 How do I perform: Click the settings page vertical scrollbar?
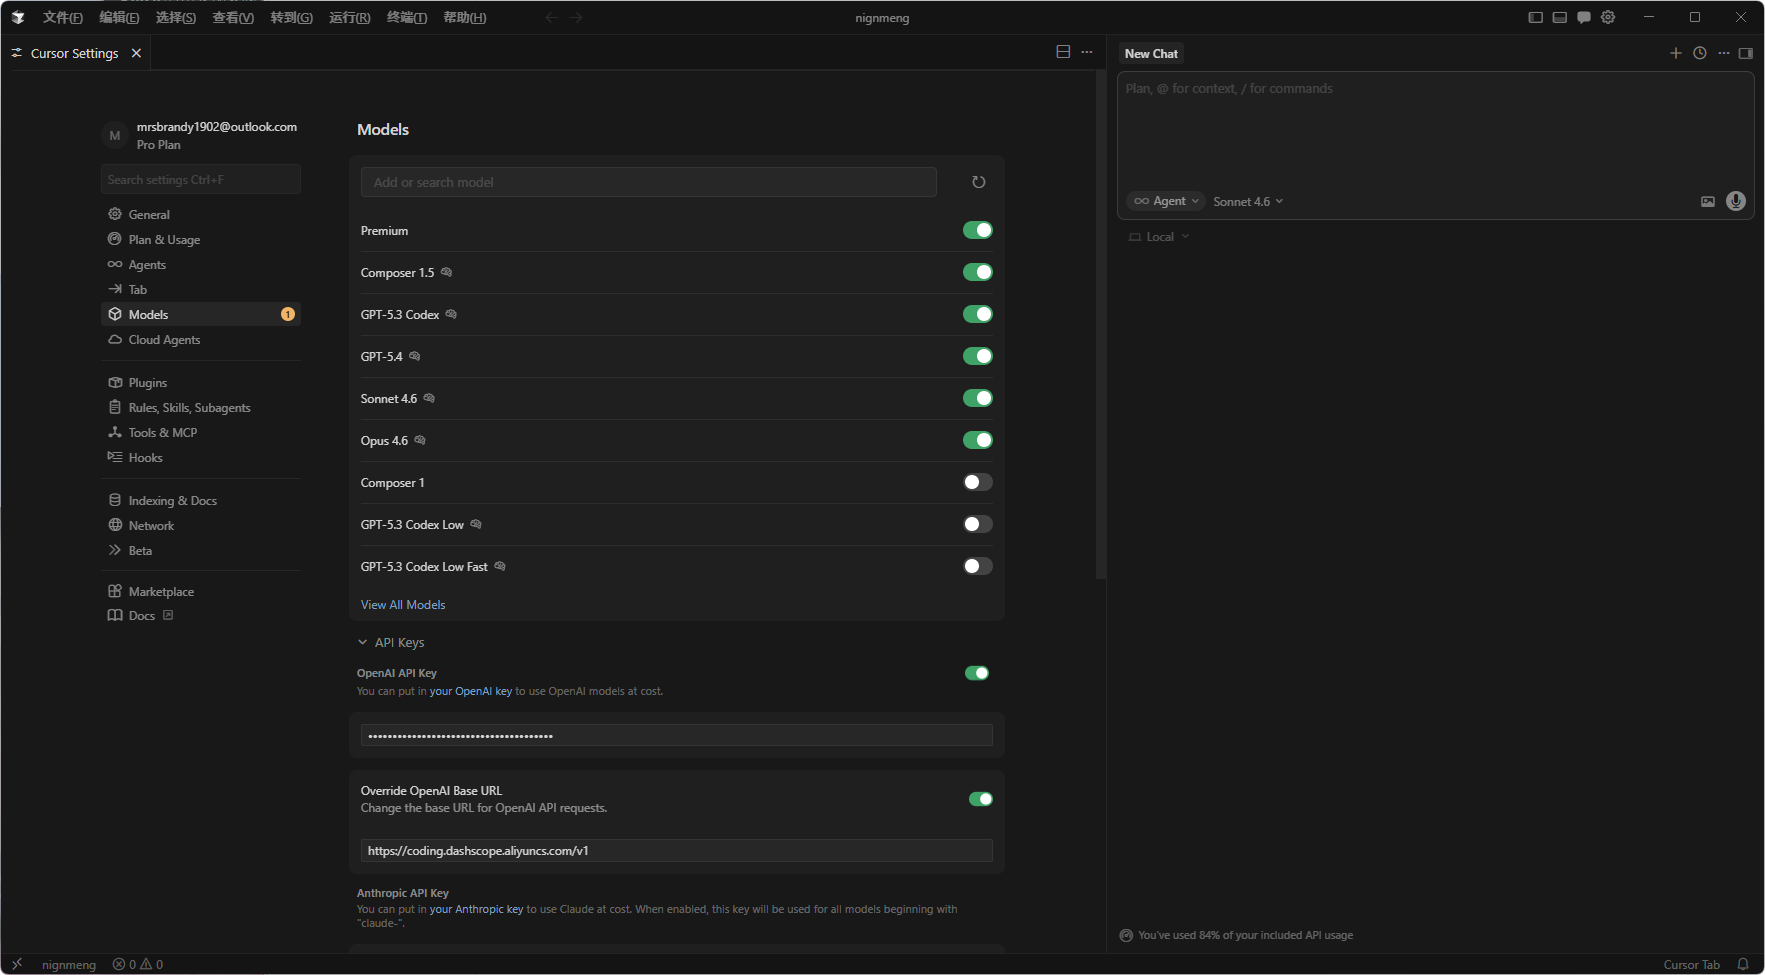click(x=1100, y=320)
